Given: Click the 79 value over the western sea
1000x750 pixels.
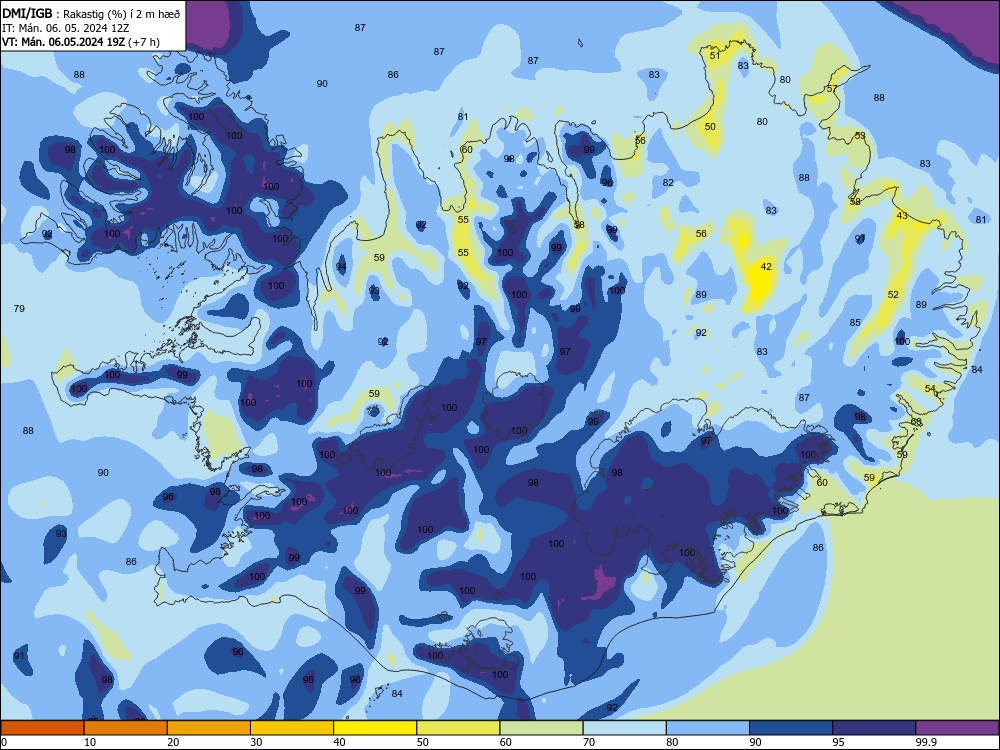Looking at the screenshot, I should tap(19, 309).
